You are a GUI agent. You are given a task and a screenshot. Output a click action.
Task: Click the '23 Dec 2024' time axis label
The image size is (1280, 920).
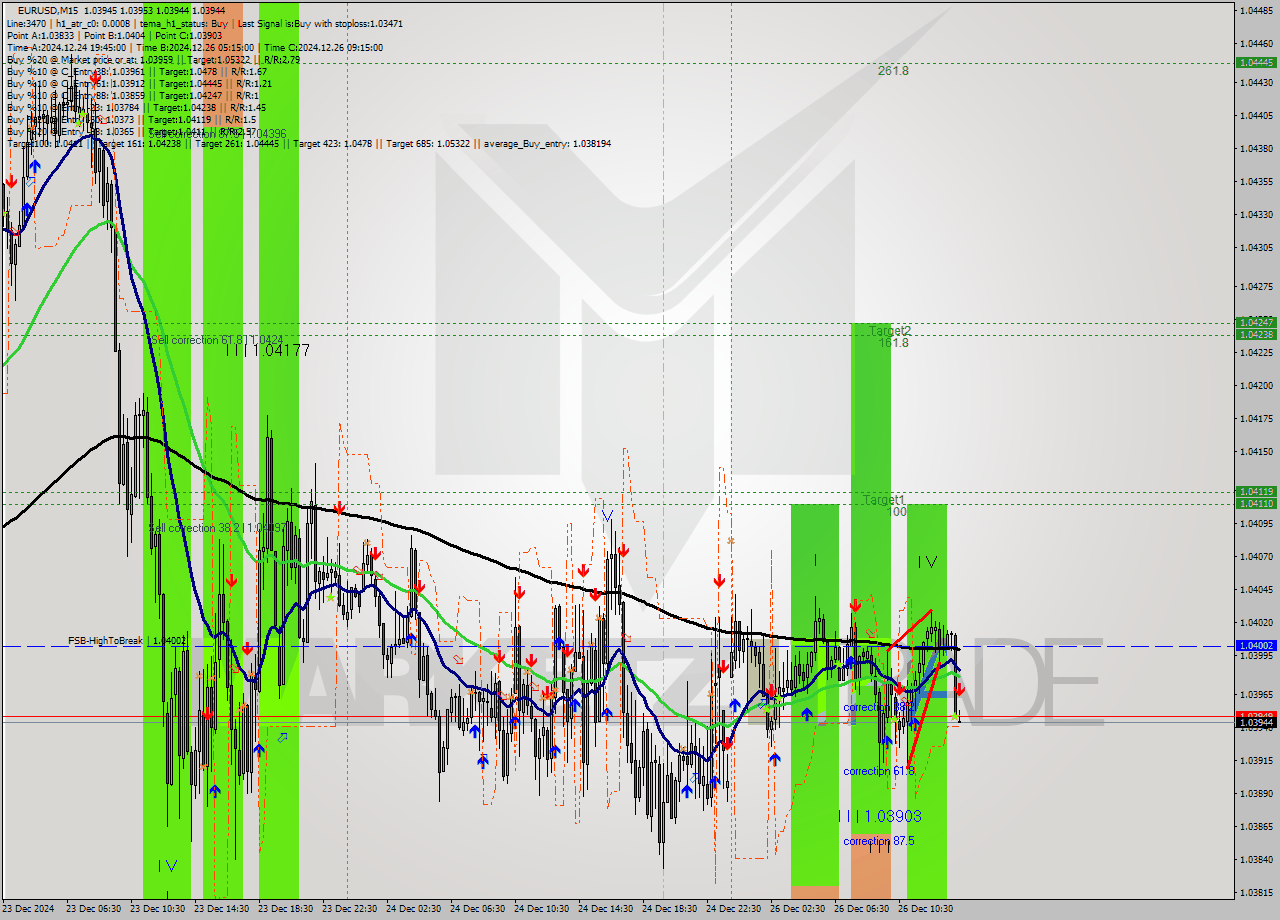(28, 909)
